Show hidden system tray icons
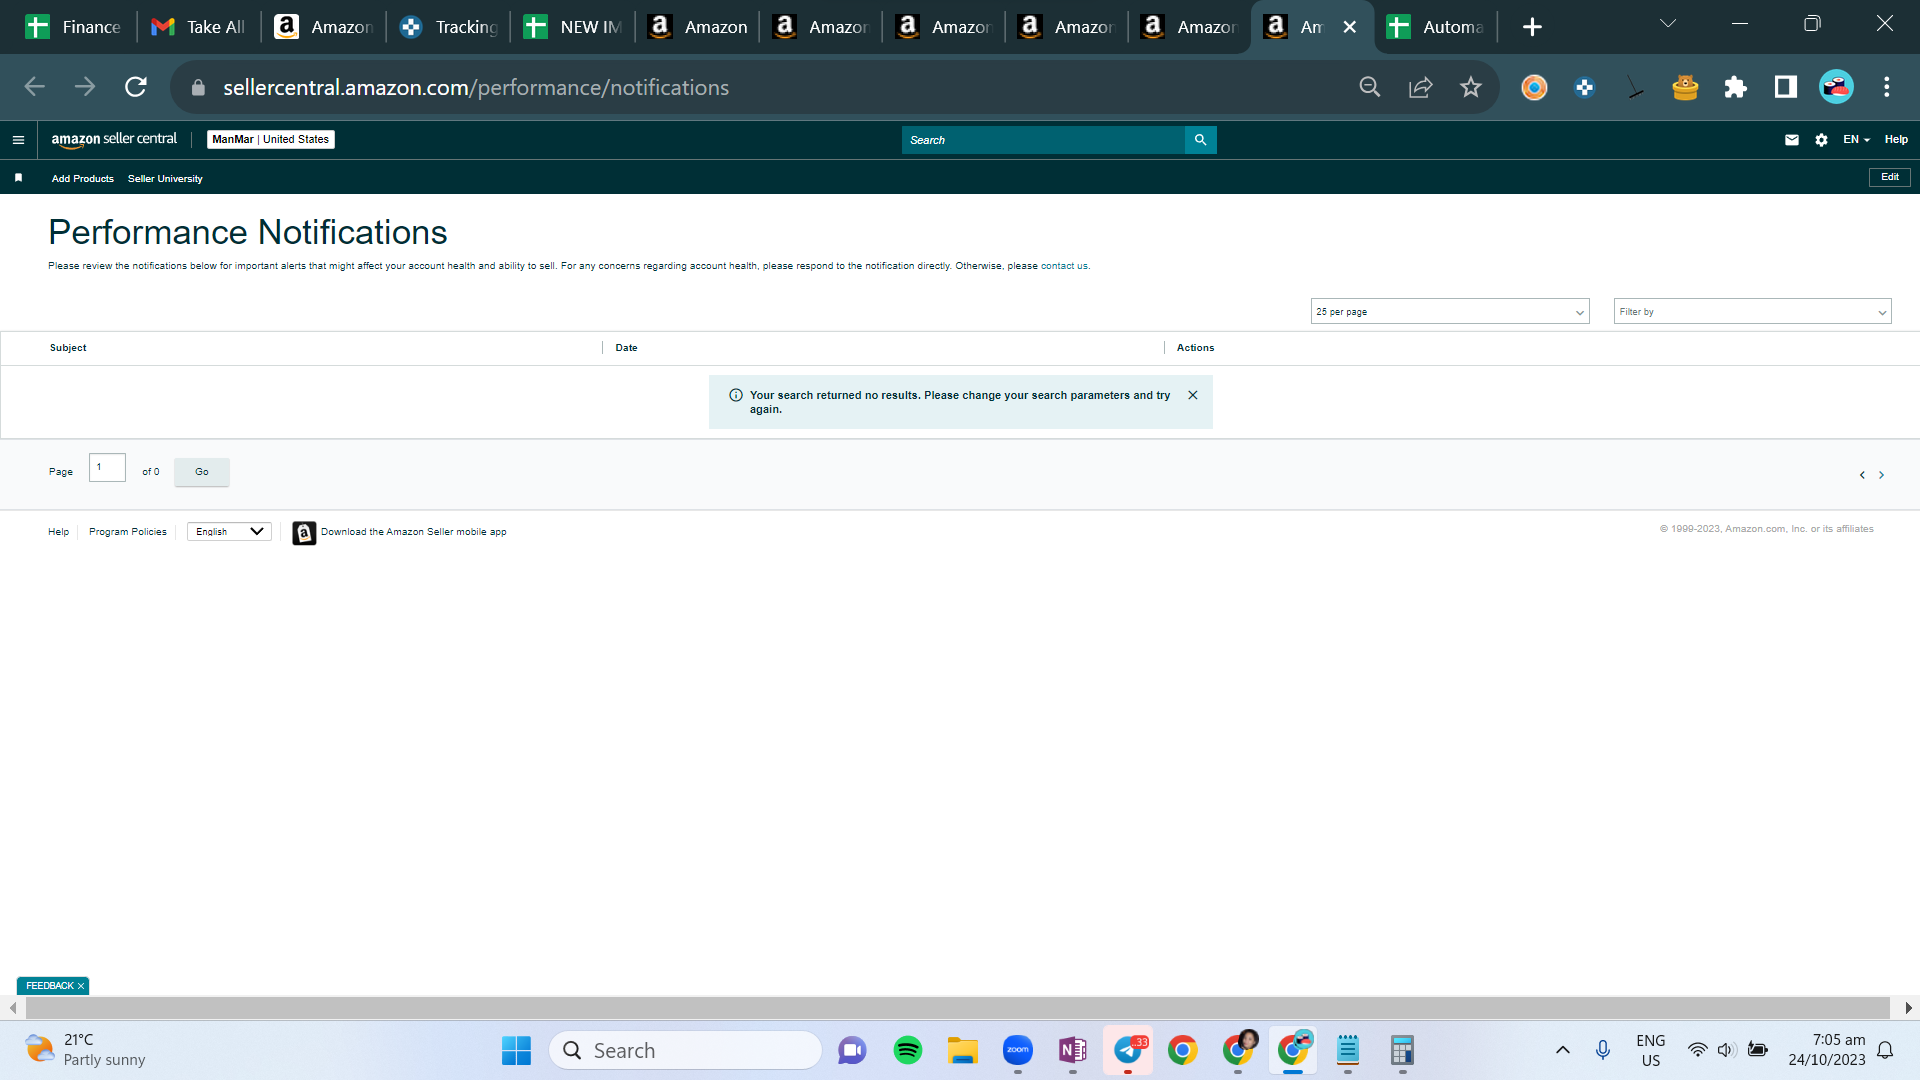 [1563, 1050]
